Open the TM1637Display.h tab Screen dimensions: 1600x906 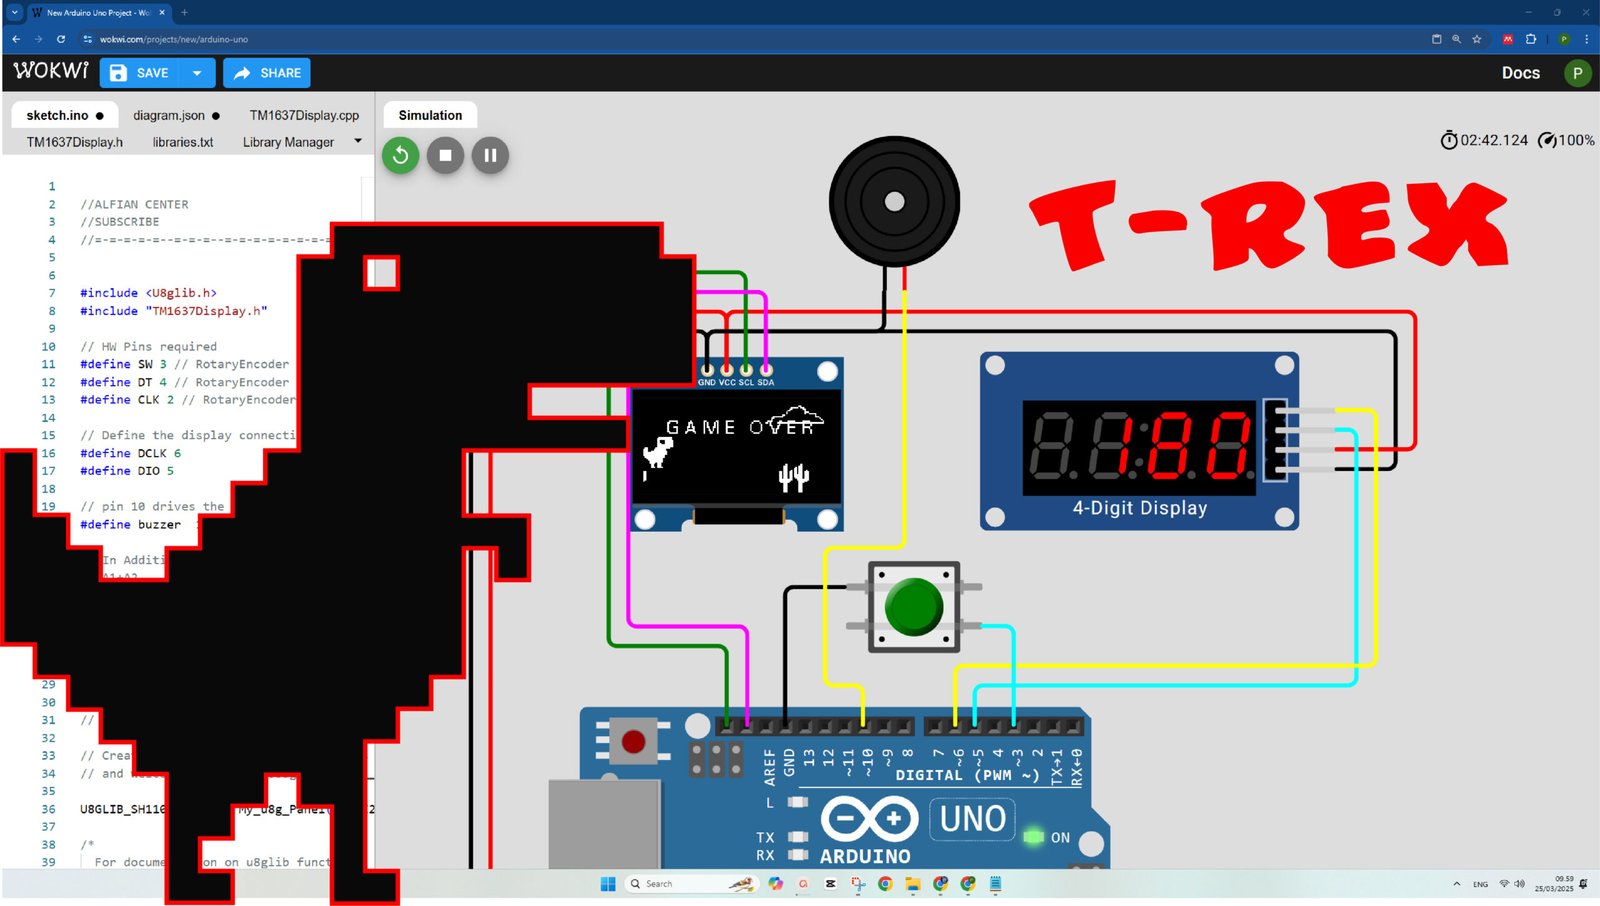click(x=75, y=142)
